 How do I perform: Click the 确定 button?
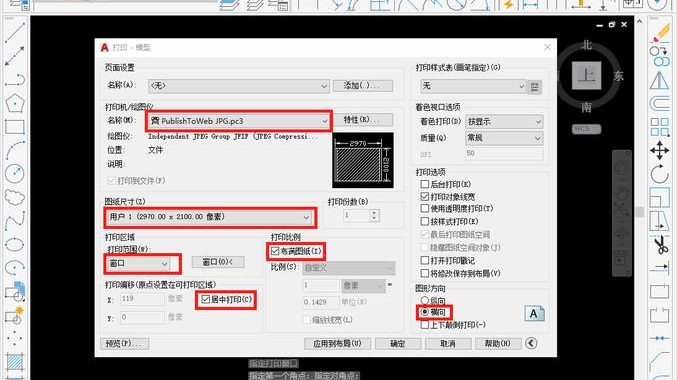tap(398, 344)
